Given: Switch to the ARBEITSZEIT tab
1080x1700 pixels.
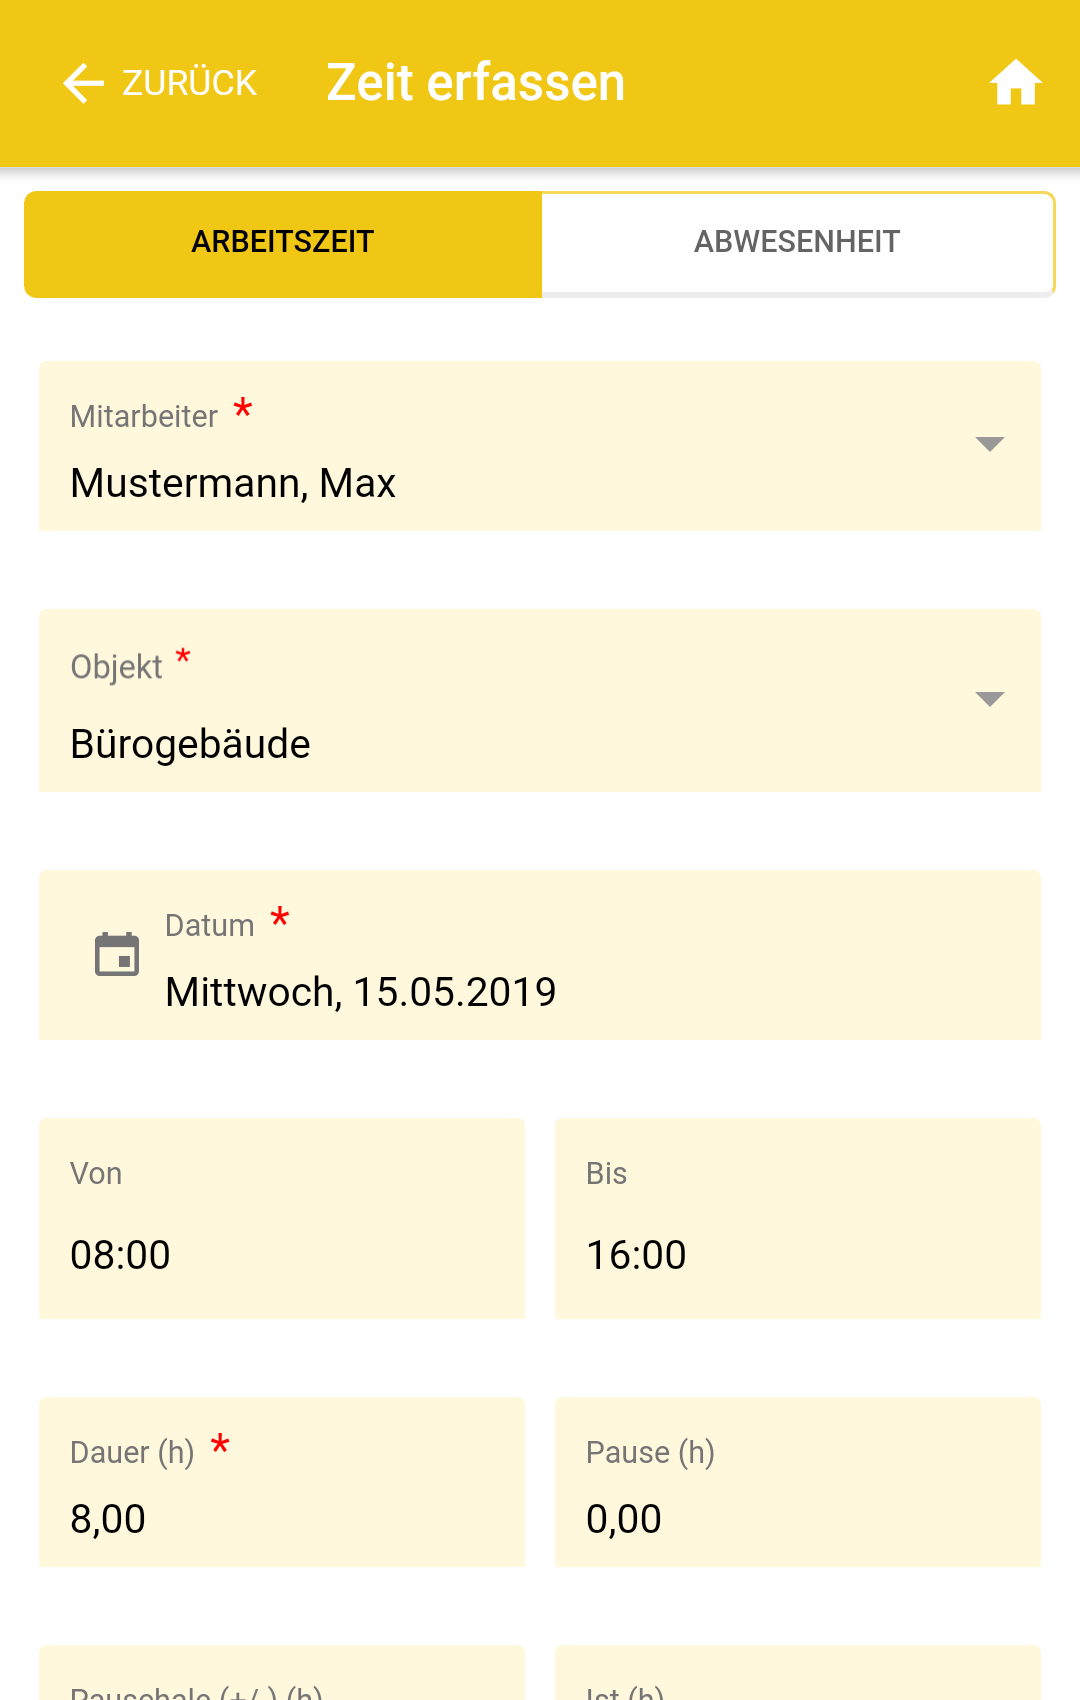Looking at the screenshot, I should coord(283,243).
